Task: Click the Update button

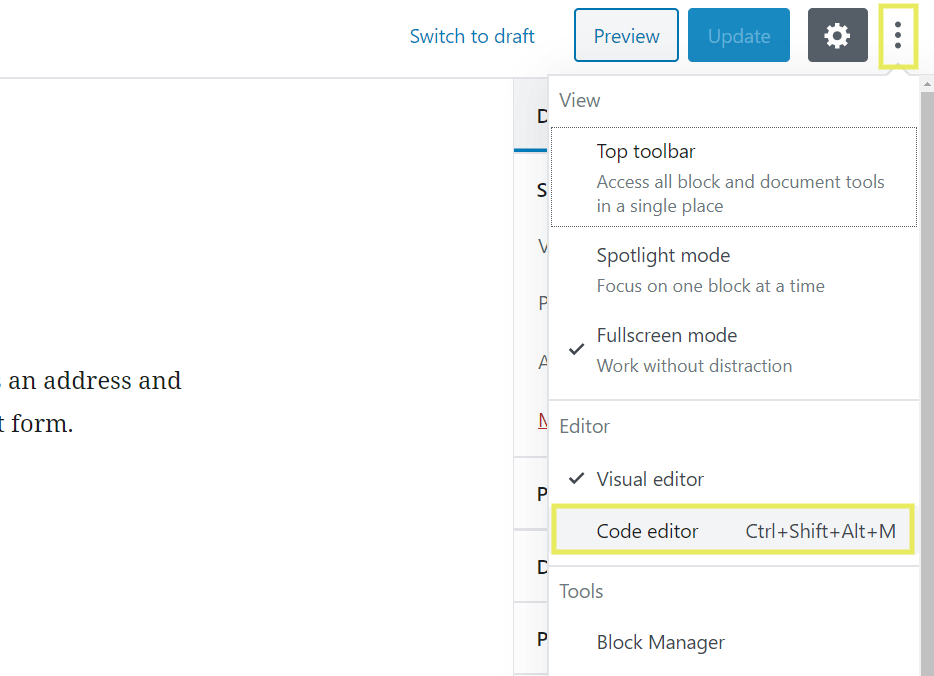Action: tap(738, 35)
